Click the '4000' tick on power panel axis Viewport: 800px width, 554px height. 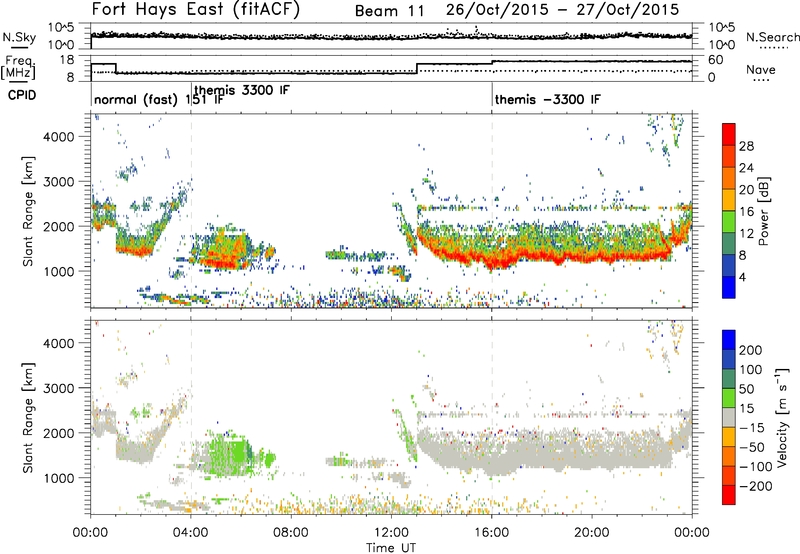point(59,137)
